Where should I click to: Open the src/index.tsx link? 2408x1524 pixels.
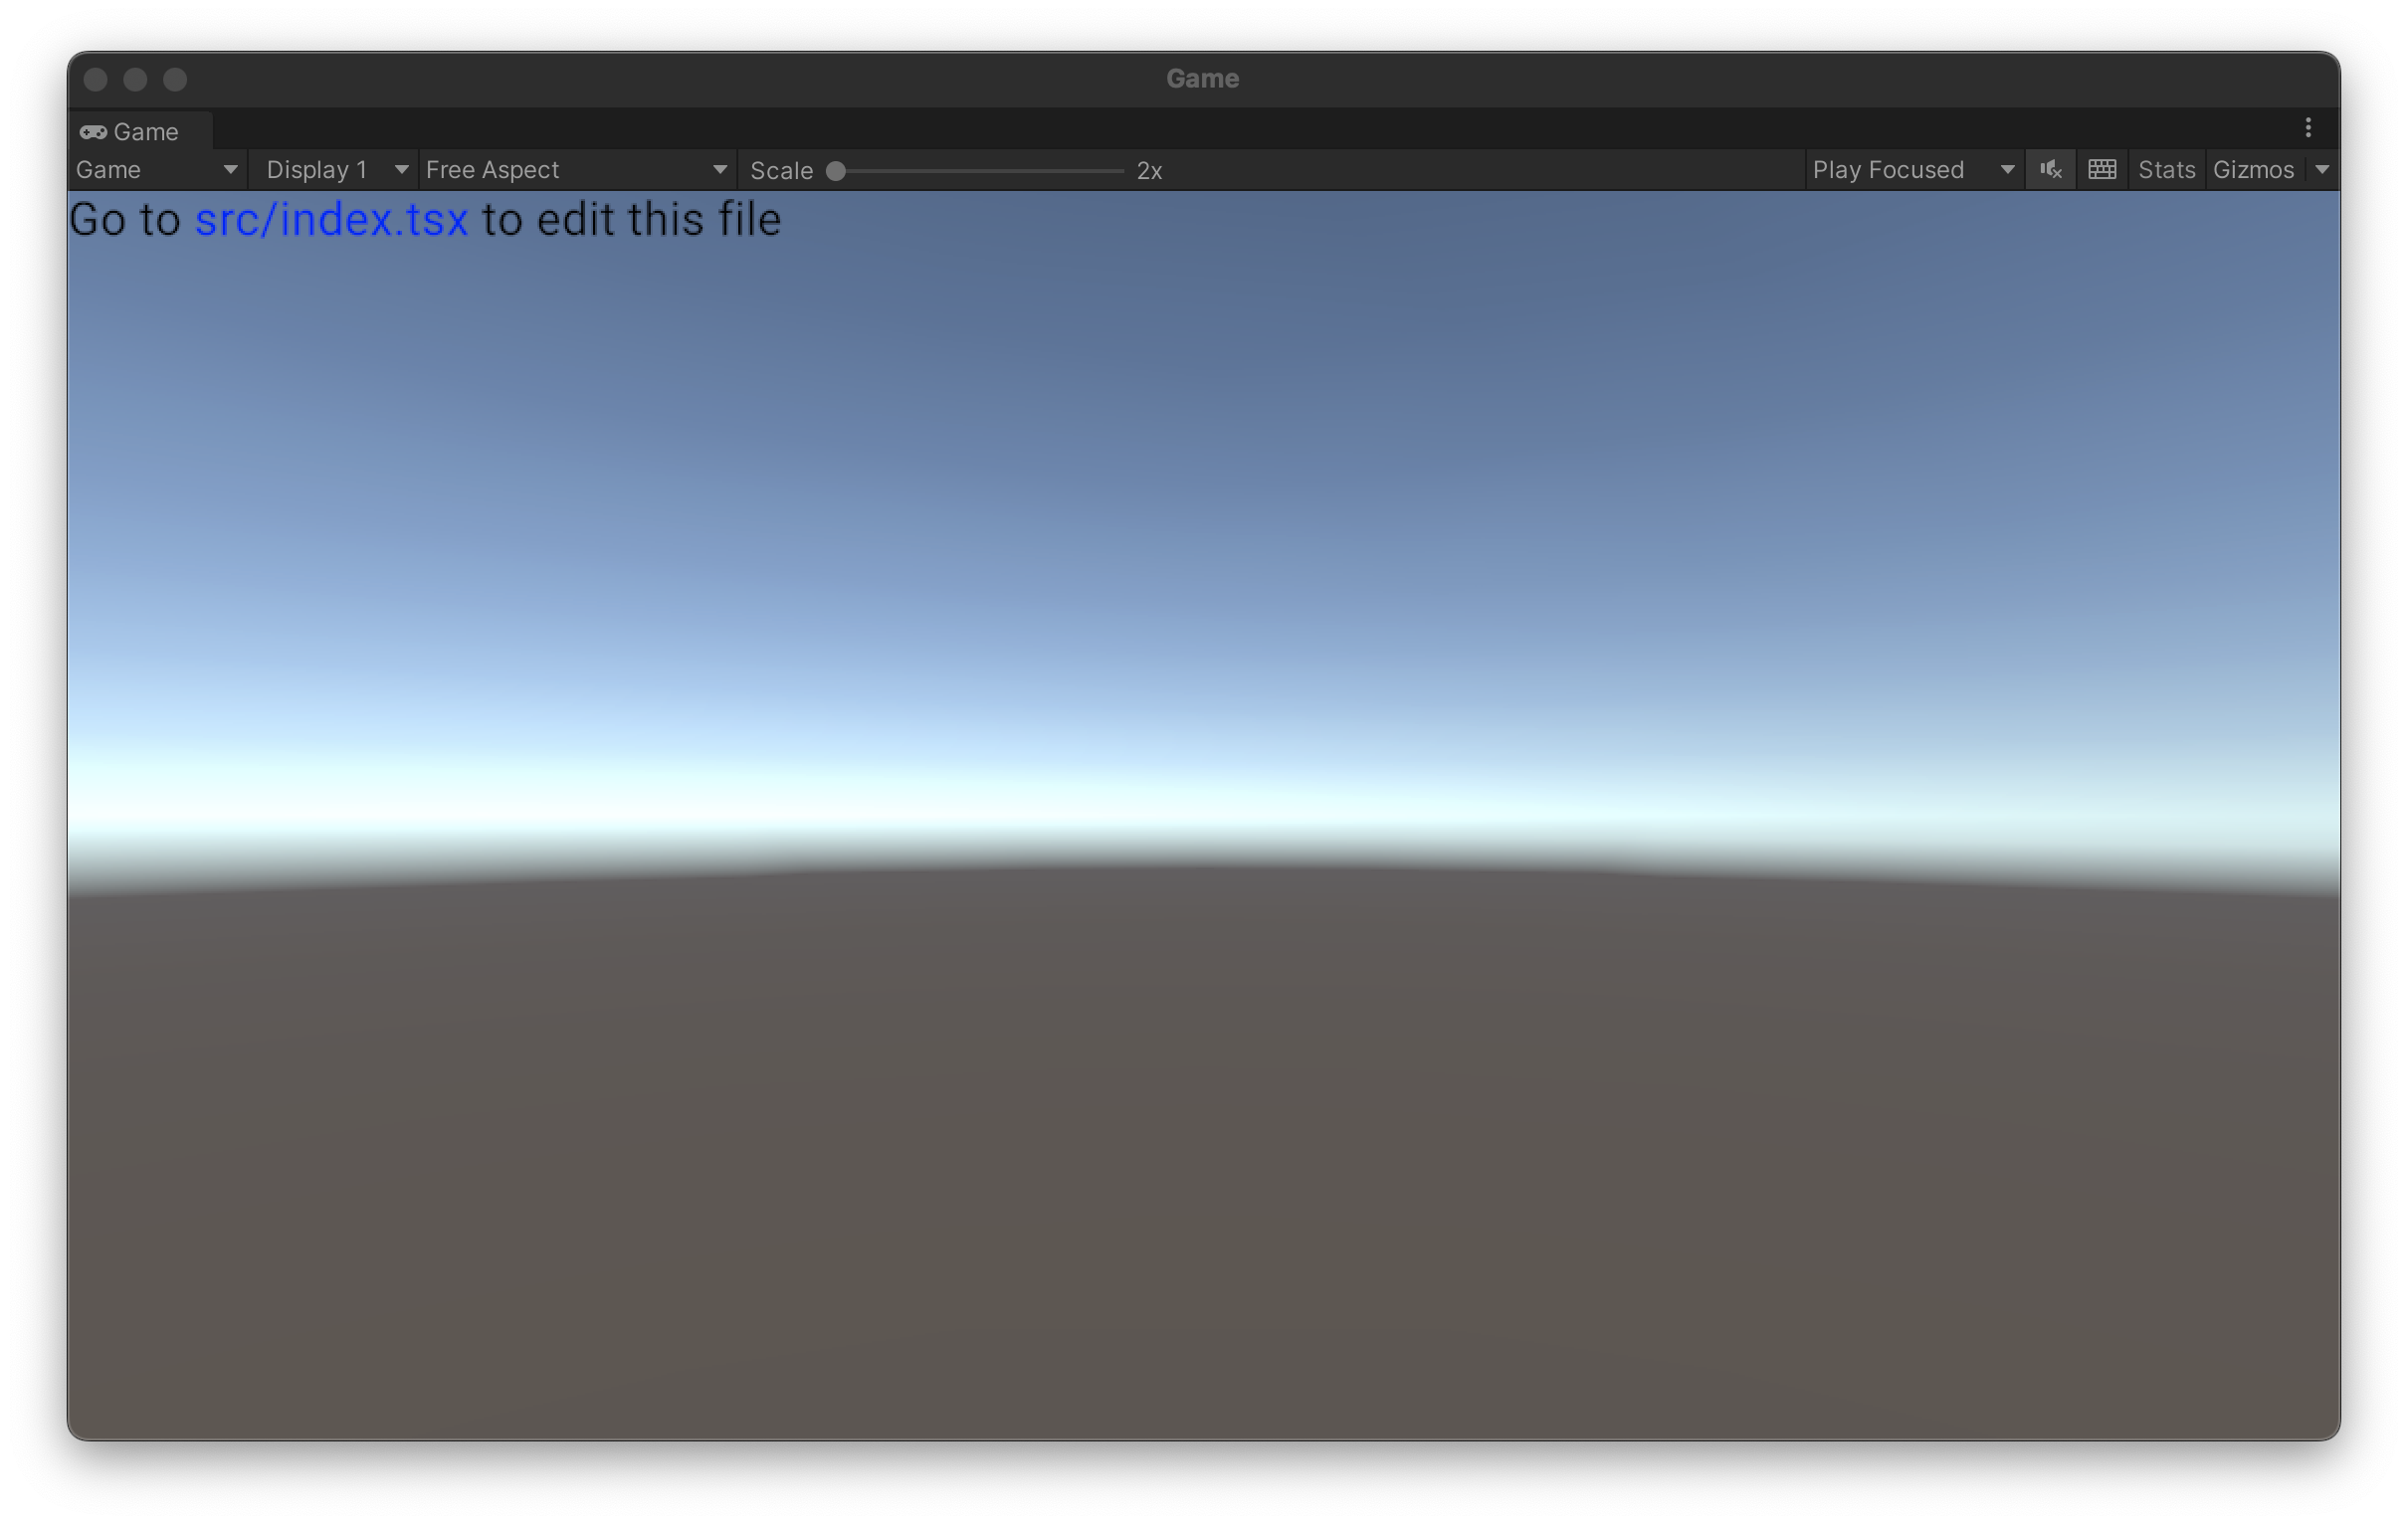coord(331,219)
